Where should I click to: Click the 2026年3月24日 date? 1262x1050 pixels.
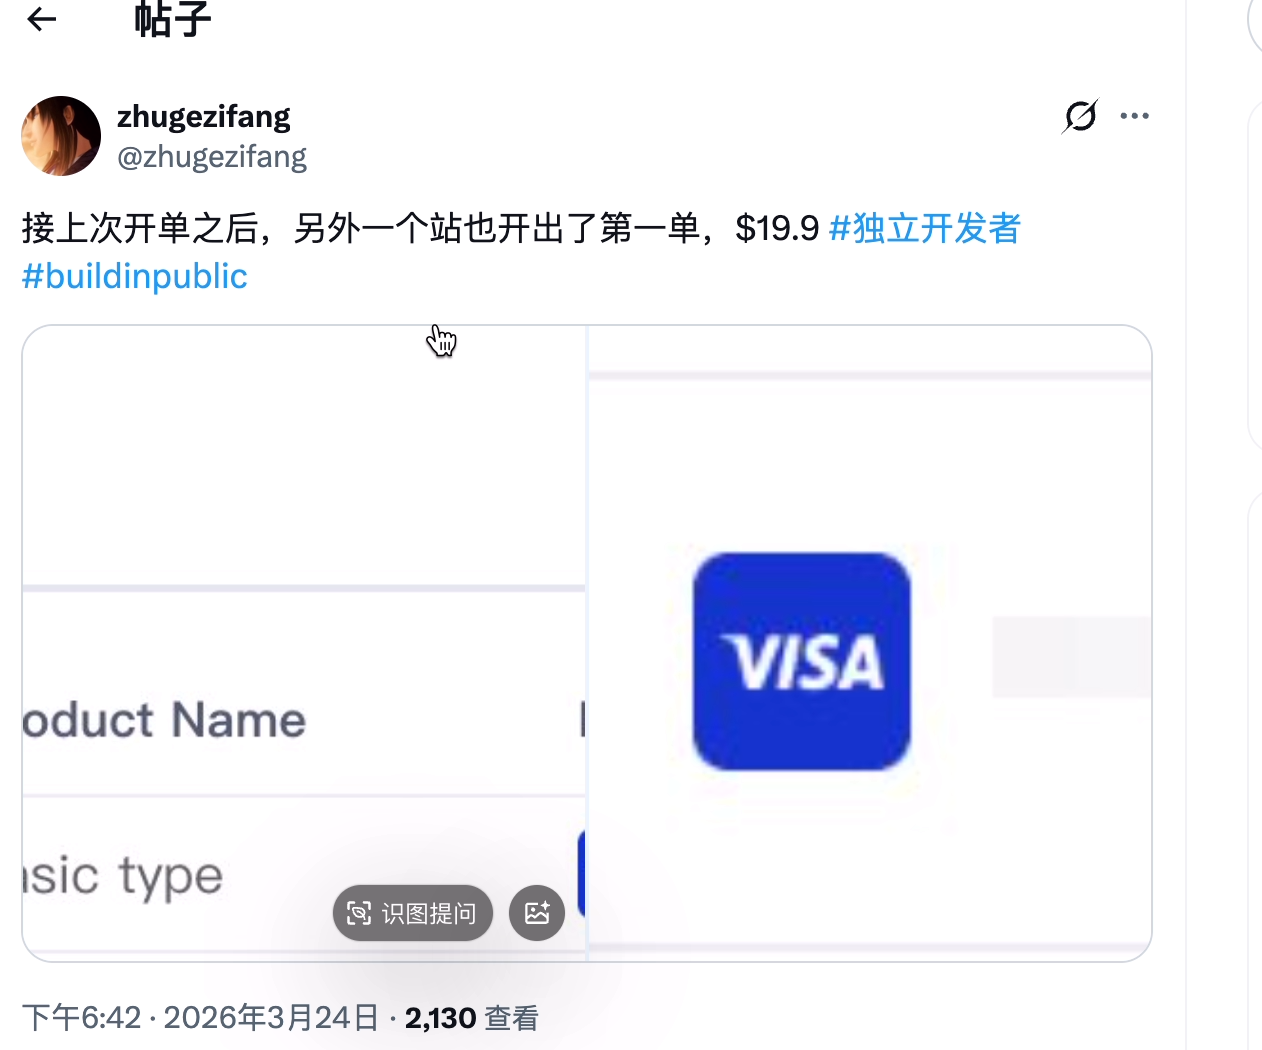click(x=271, y=1018)
